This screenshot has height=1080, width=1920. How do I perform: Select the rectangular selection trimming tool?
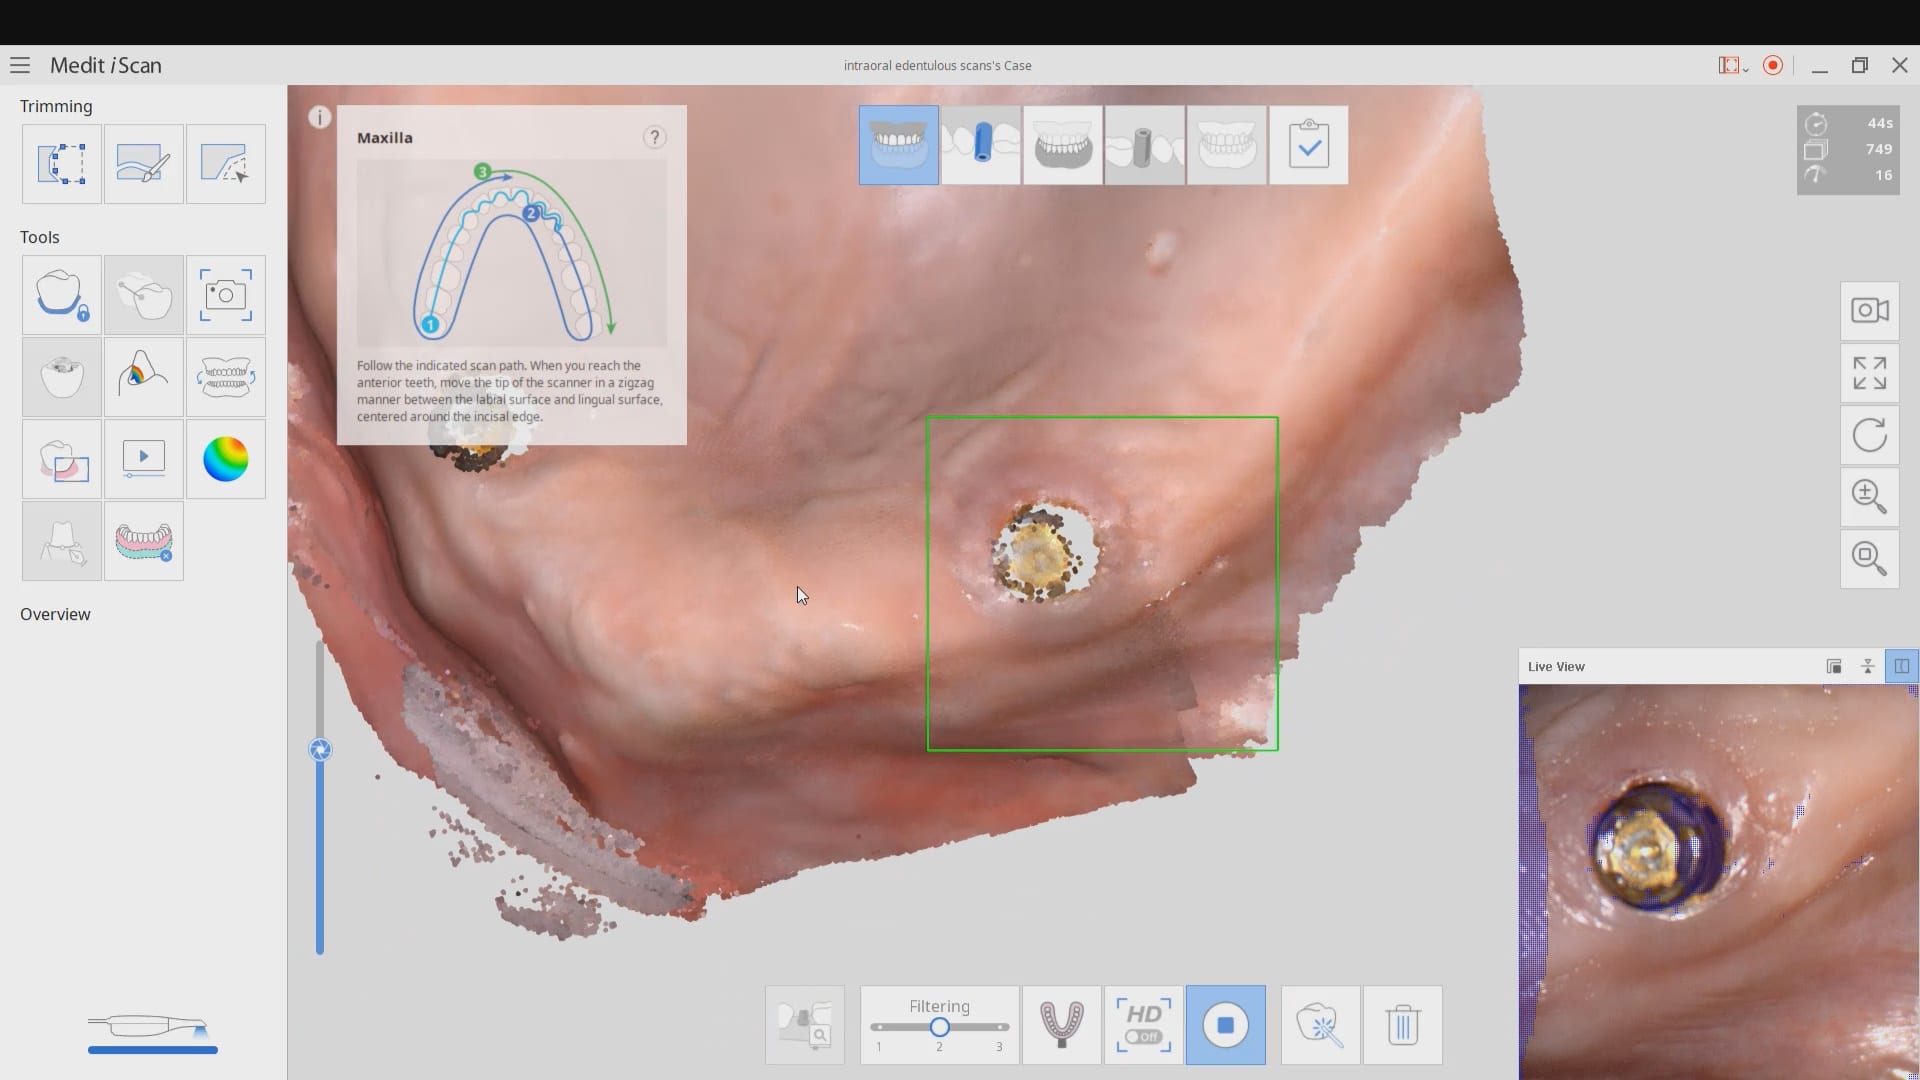[62, 164]
